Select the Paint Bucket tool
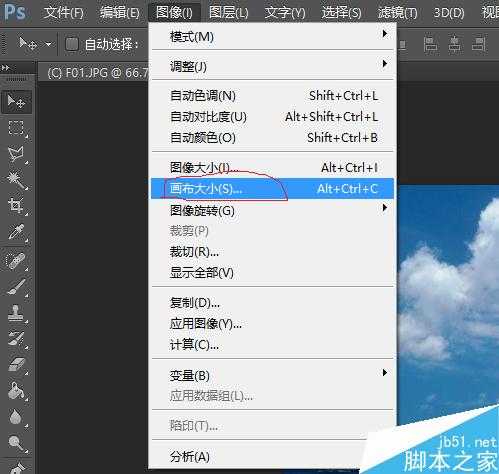Viewport: 499px width, 474px height. (16, 391)
